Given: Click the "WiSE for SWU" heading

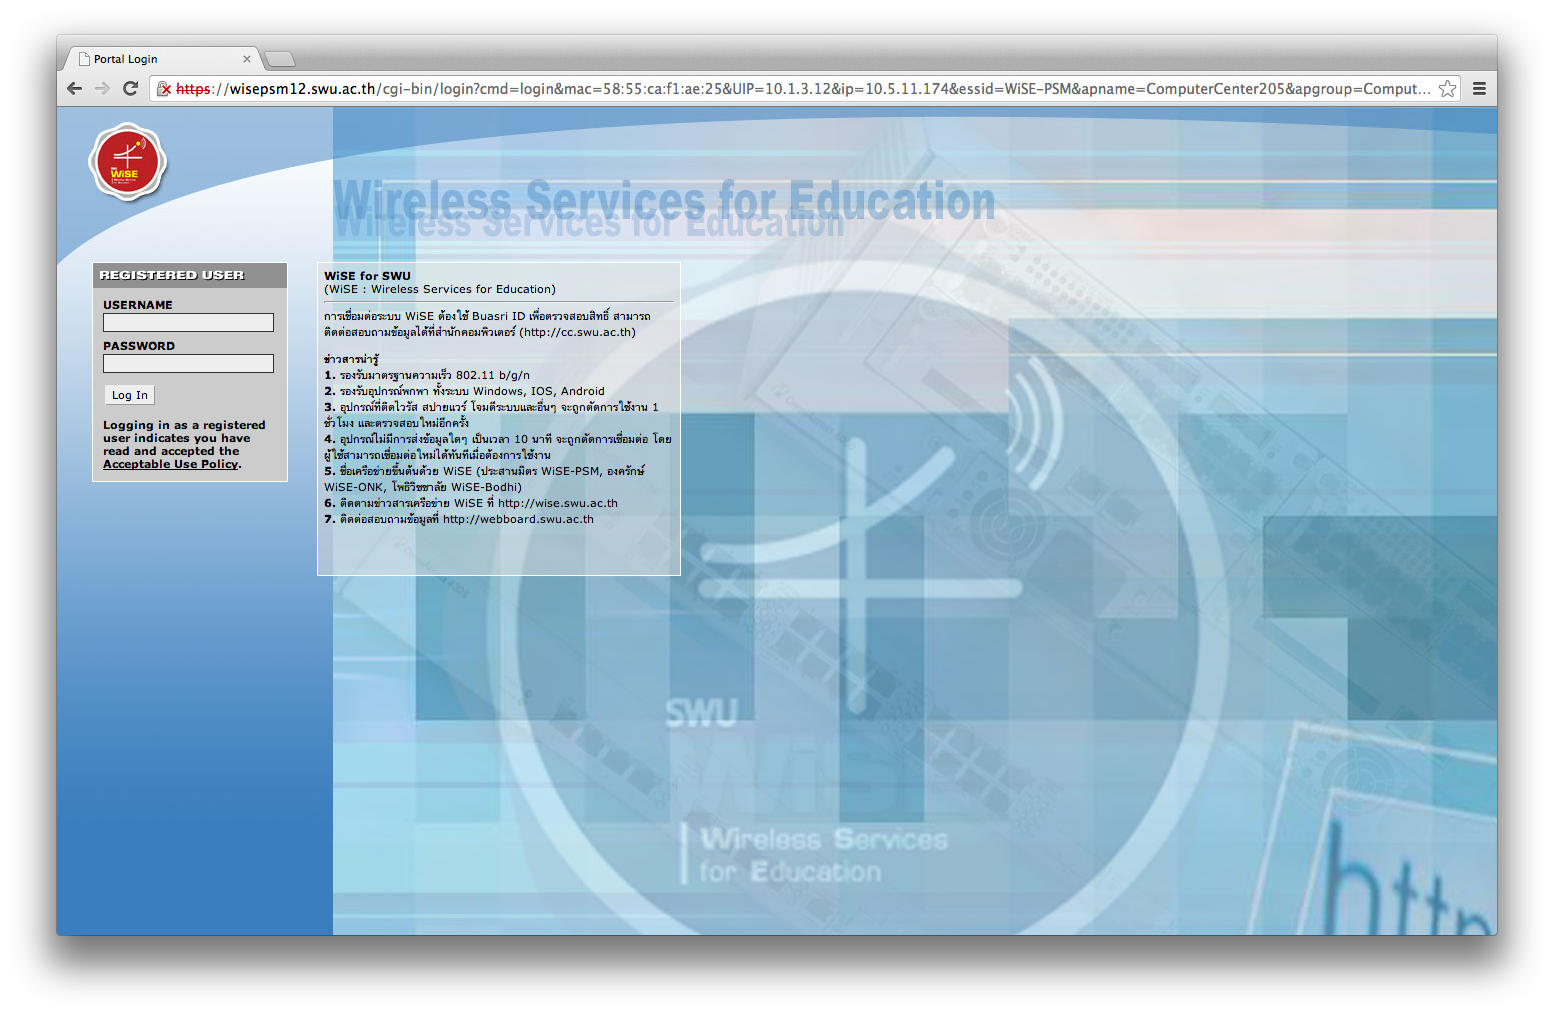Looking at the screenshot, I should 367,276.
